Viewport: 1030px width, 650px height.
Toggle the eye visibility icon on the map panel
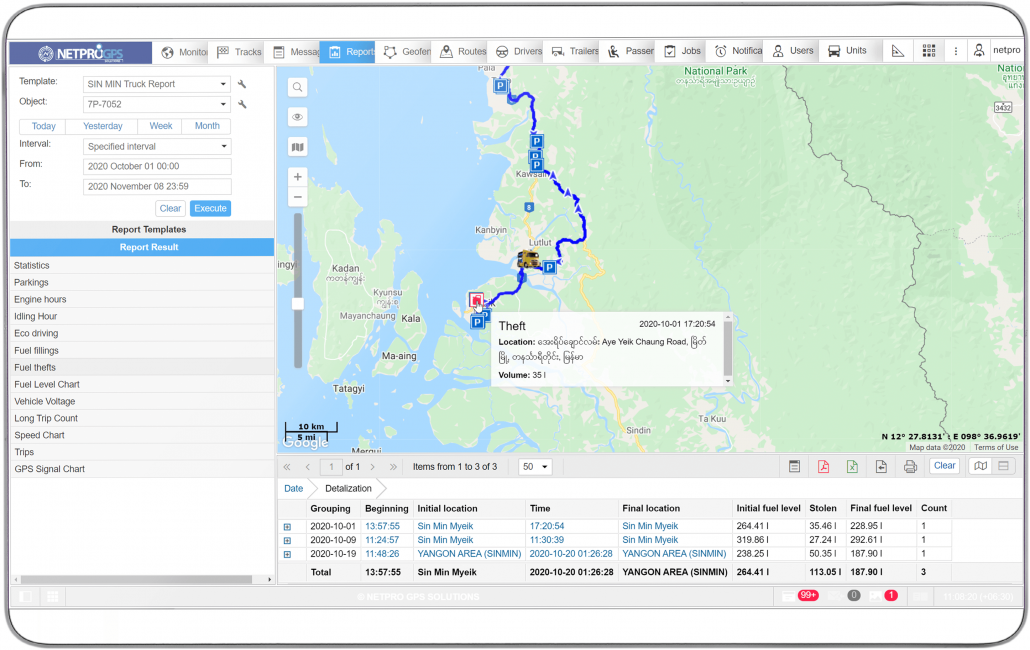pyautogui.click(x=296, y=116)
